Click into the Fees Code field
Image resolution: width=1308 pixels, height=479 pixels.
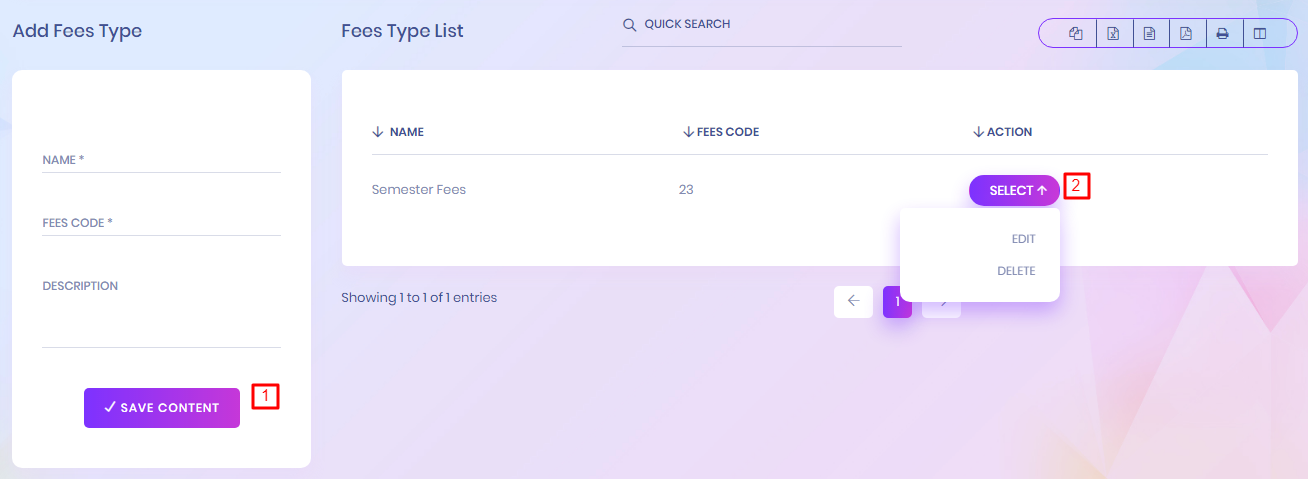pos(161,223)
